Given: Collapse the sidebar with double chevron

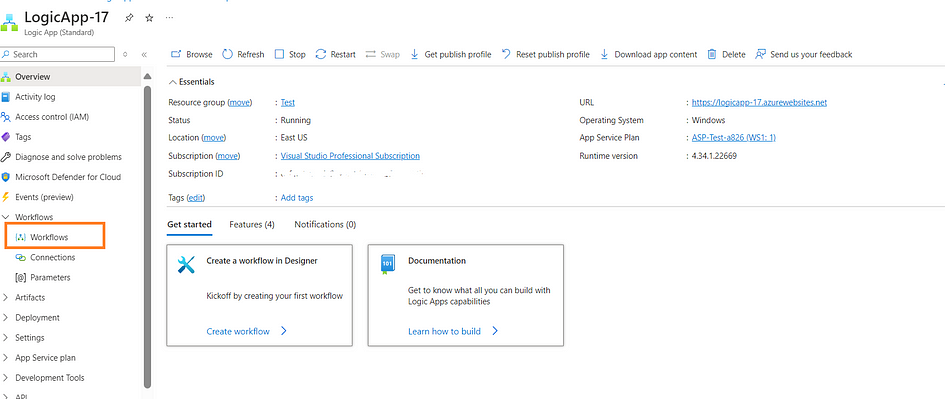Looking at the screenshot, I should coord(144,54).
